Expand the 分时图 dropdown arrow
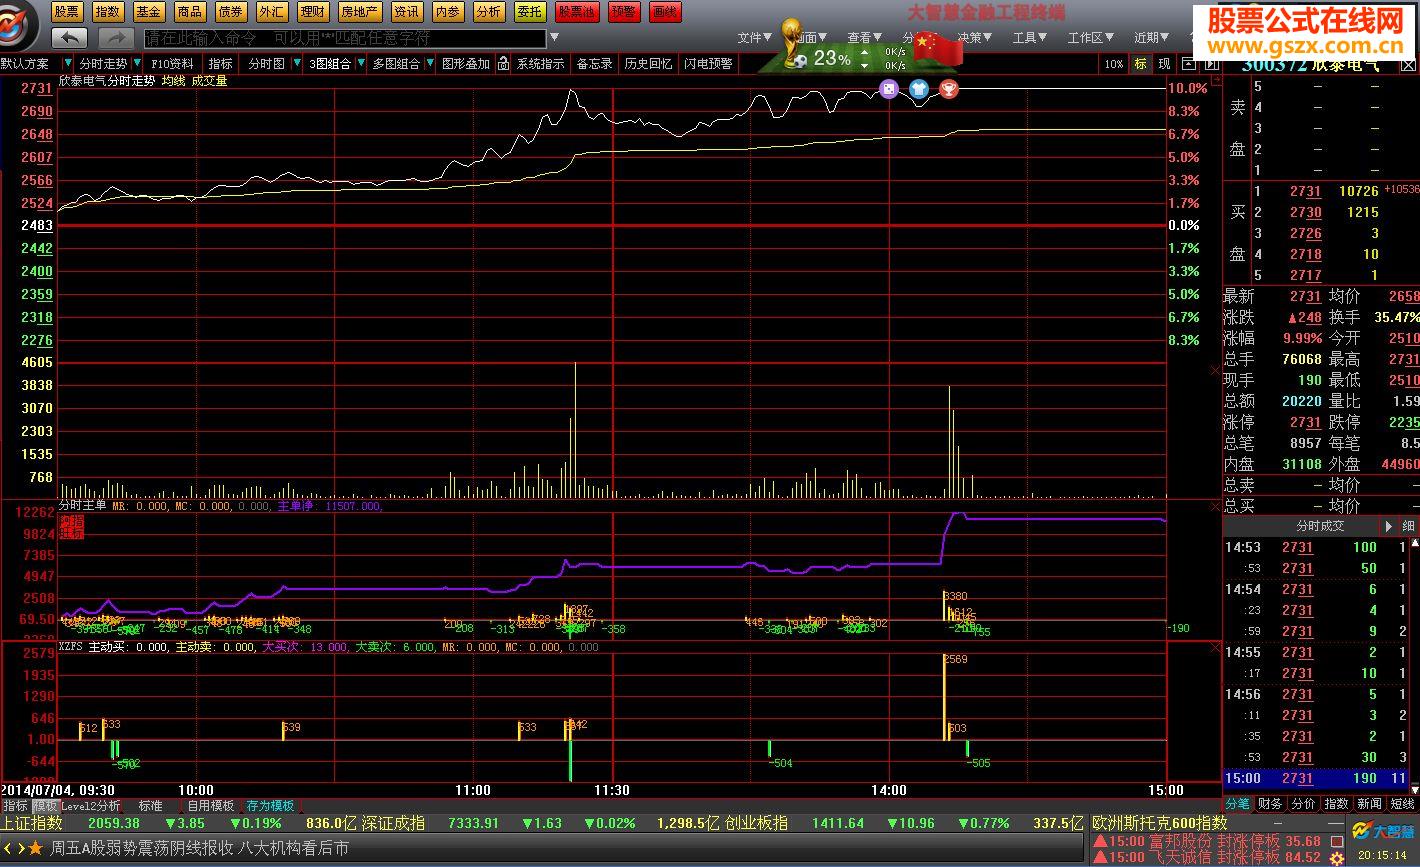Viewport: 1420px width, 867px height. (x=296, y=63)
